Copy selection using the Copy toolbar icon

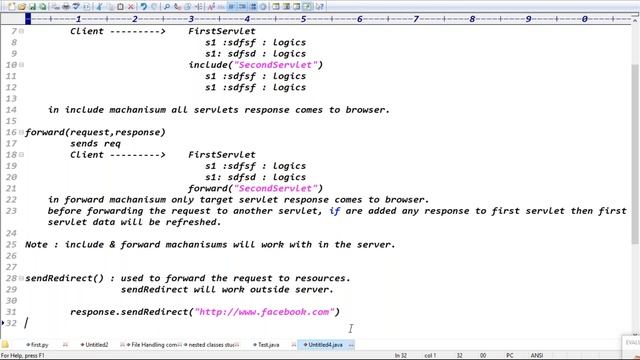[109, 7]
